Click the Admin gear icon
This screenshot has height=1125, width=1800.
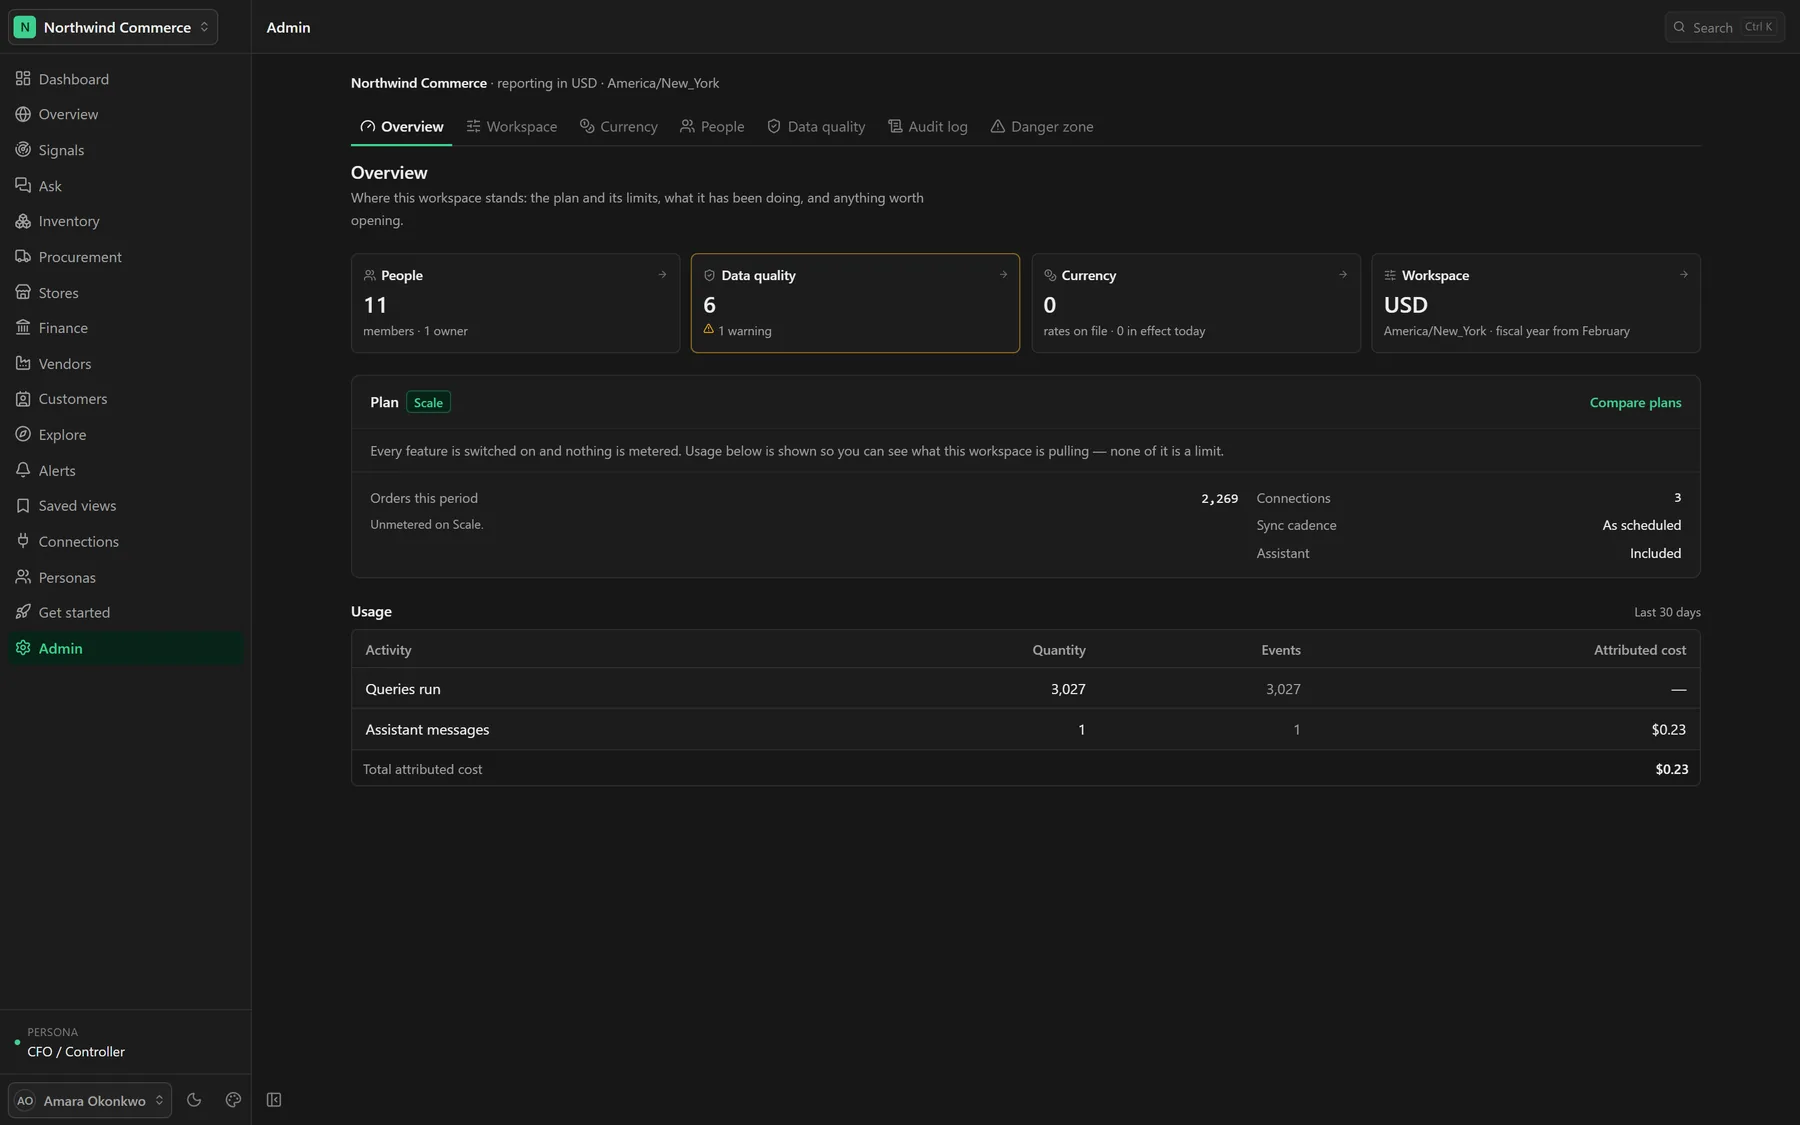[x=23, y=648]
